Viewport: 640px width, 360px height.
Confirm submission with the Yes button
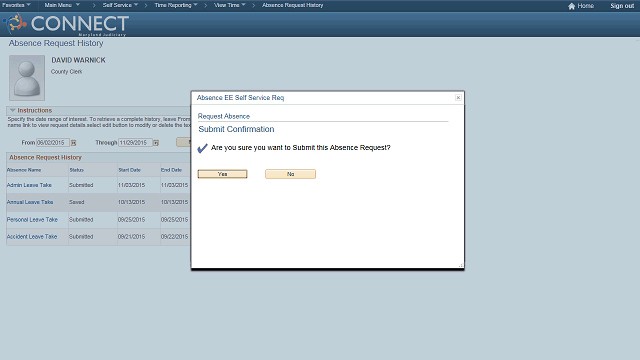222,174
